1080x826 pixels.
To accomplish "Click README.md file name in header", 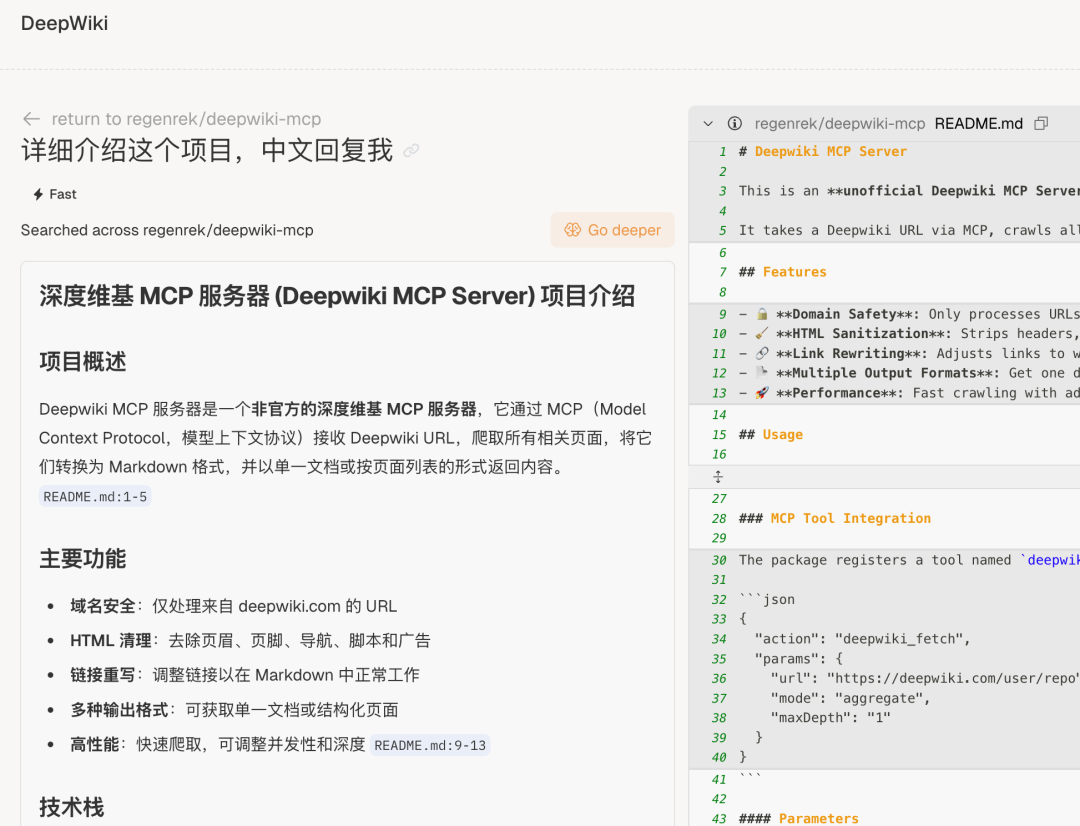I will pyautogui.click(x=979, y=124).
